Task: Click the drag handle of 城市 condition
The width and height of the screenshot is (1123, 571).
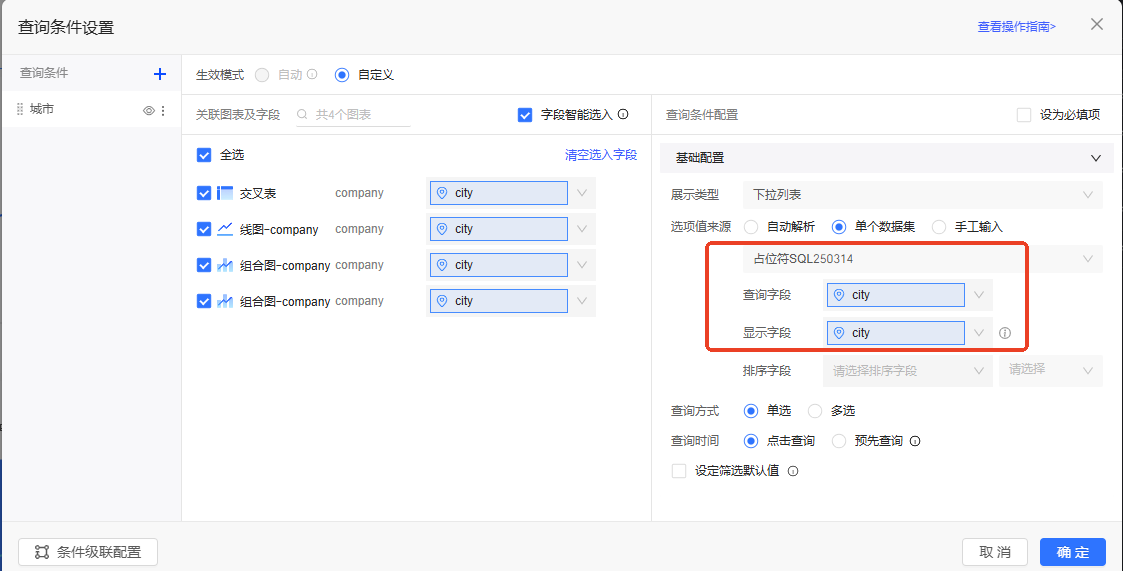Action: (20, 110)
